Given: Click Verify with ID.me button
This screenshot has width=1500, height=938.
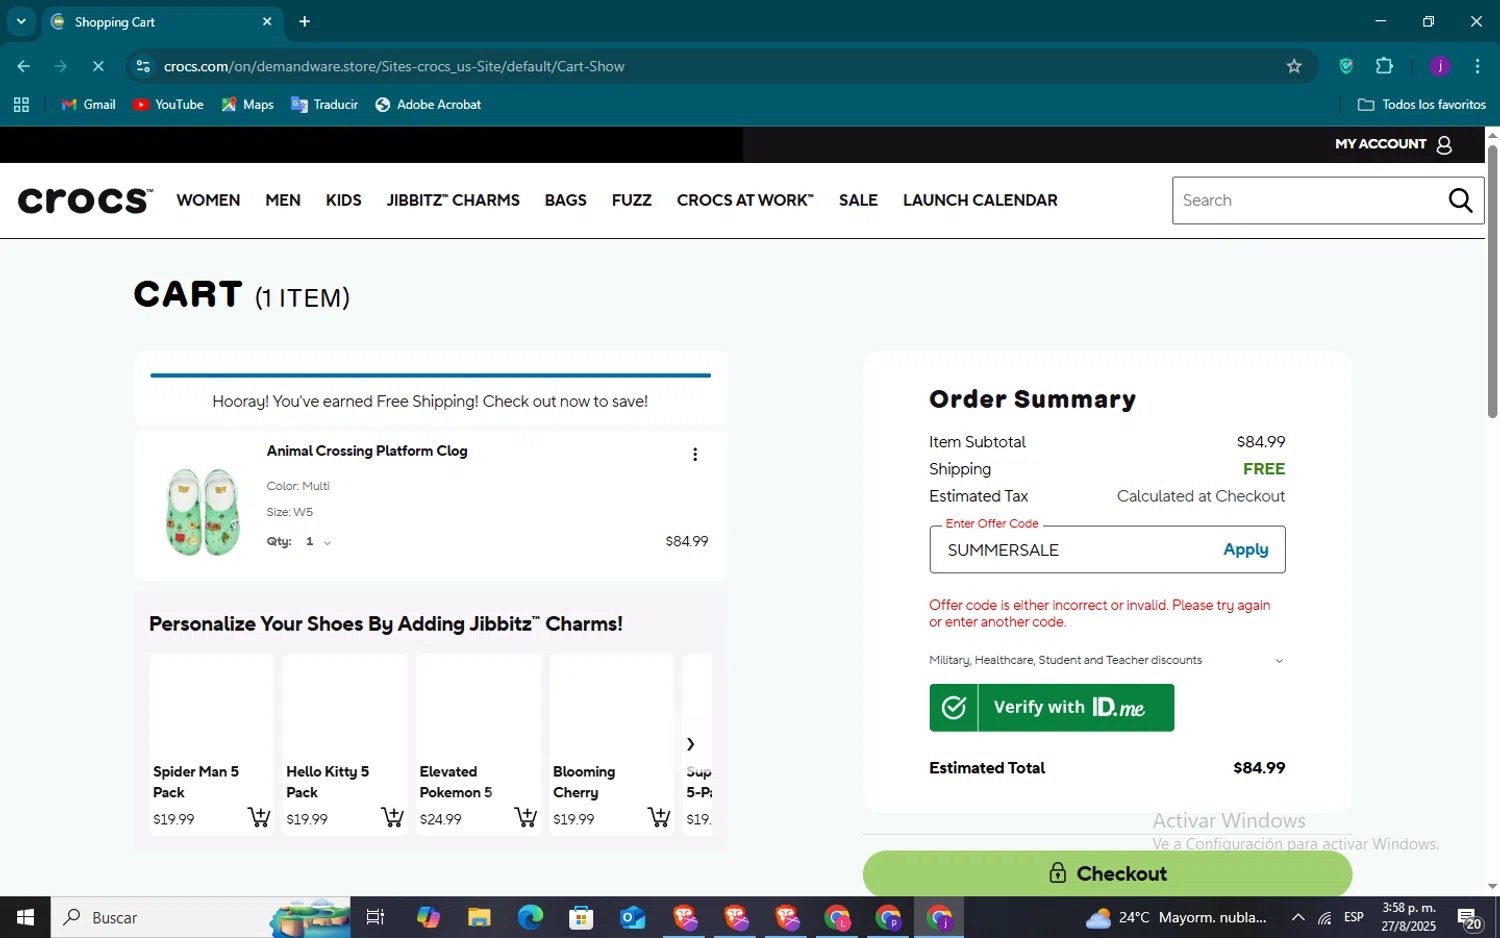Looking at the screenshot, I should point(1051,707).
